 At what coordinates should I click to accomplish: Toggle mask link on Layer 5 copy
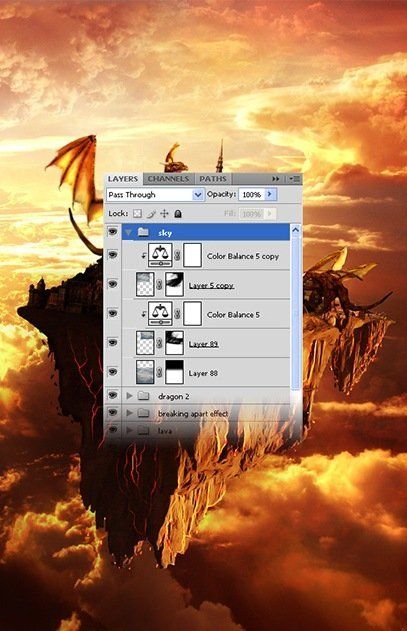[x=159, y=285]
